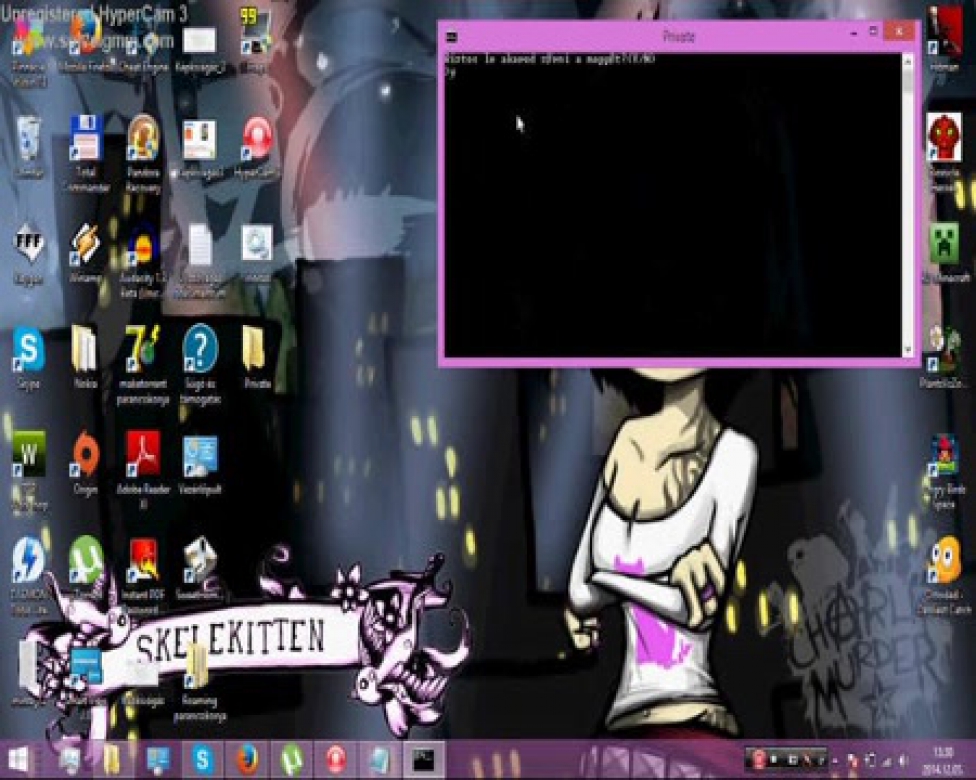Select the Recycle Bin desktop icon
The image size is (976, 780).
coord(28,146)
